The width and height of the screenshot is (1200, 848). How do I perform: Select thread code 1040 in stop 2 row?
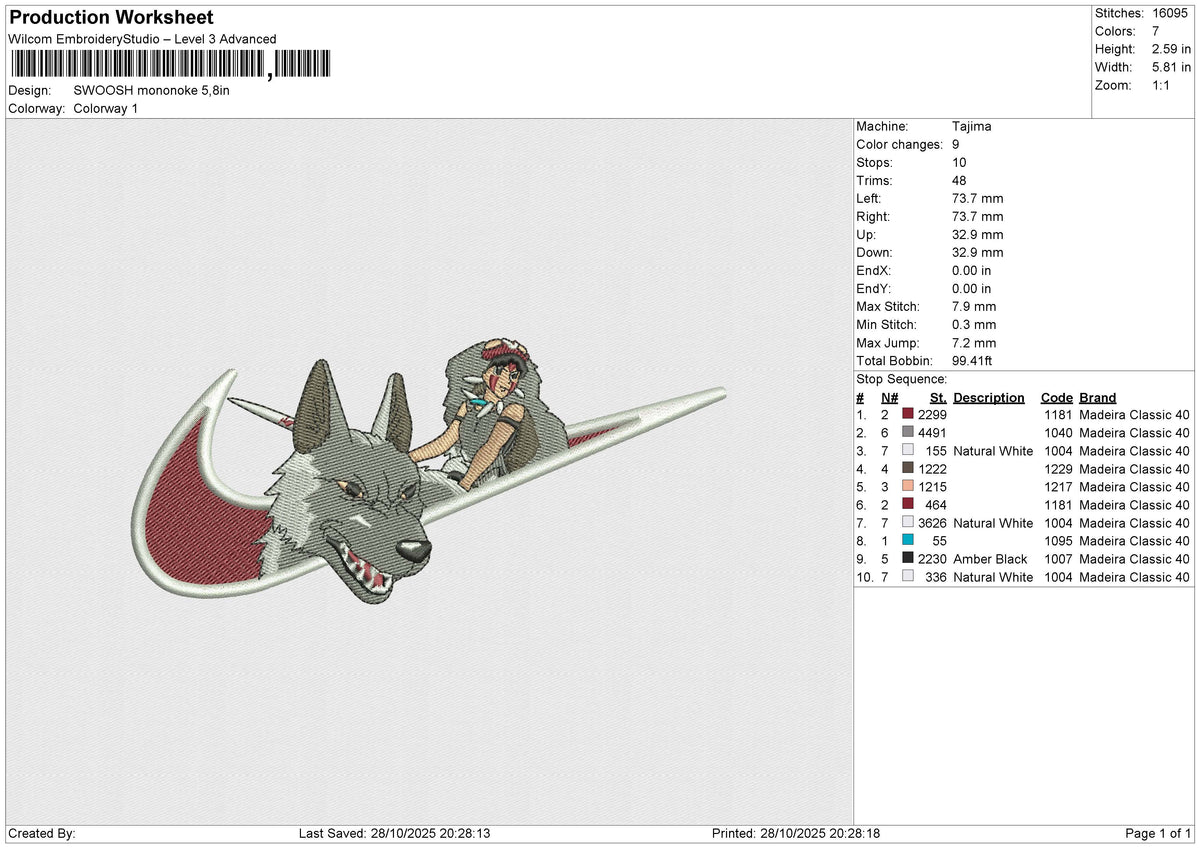tap(1058, 433)
